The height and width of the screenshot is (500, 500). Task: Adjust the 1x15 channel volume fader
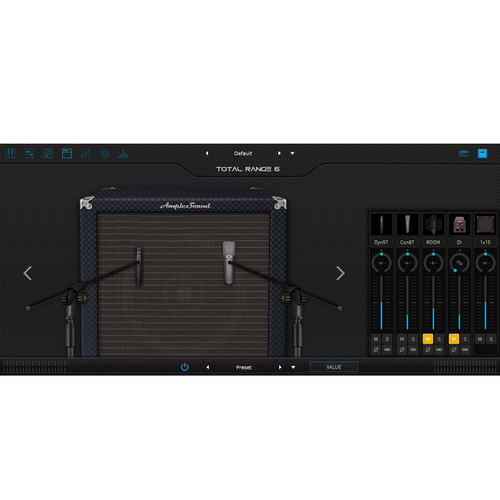pyautogui.click(x=485, y=303)
